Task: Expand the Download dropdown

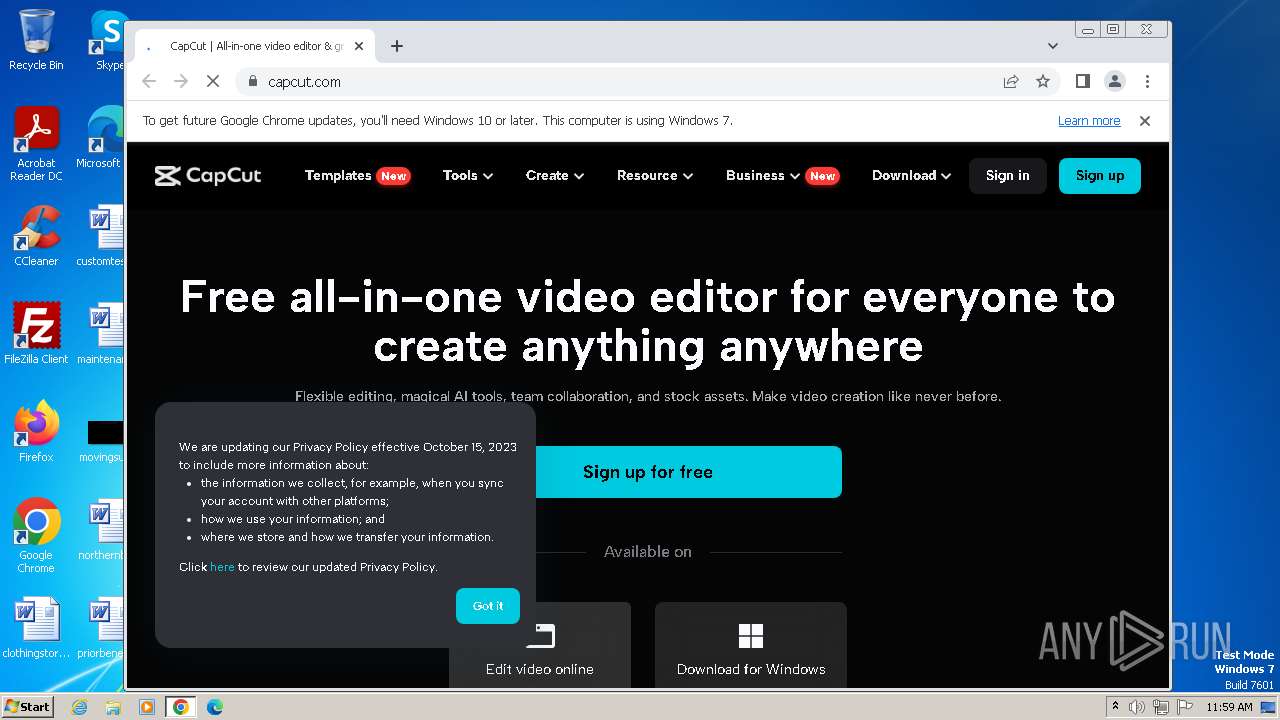Action: (911, 175)
